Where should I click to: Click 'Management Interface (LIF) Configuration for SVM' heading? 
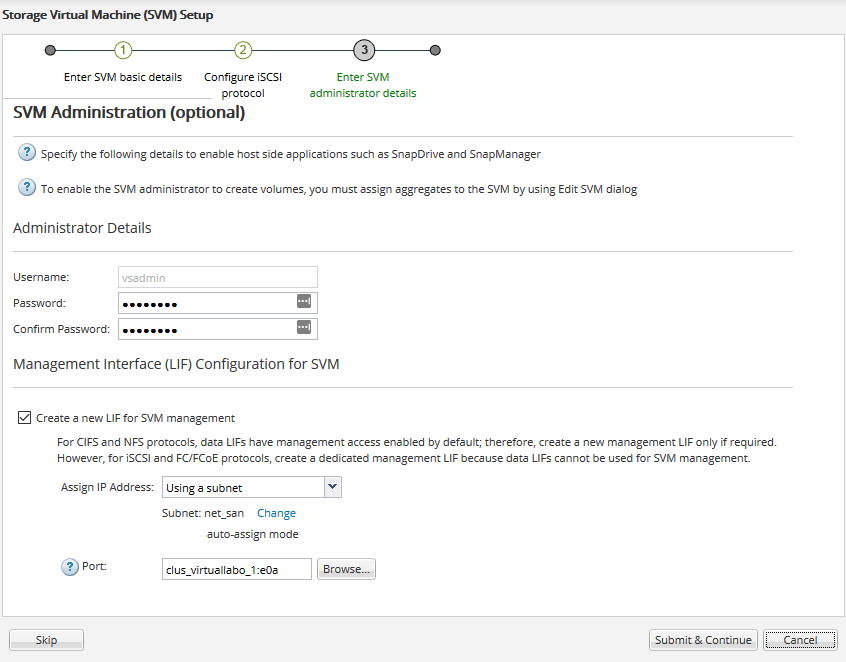176,364
